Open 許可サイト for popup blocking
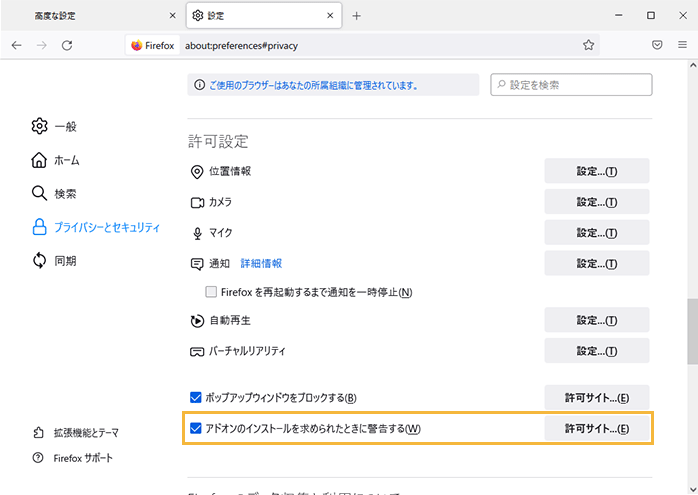Viewport: 698px width, 495px height. 596,398
